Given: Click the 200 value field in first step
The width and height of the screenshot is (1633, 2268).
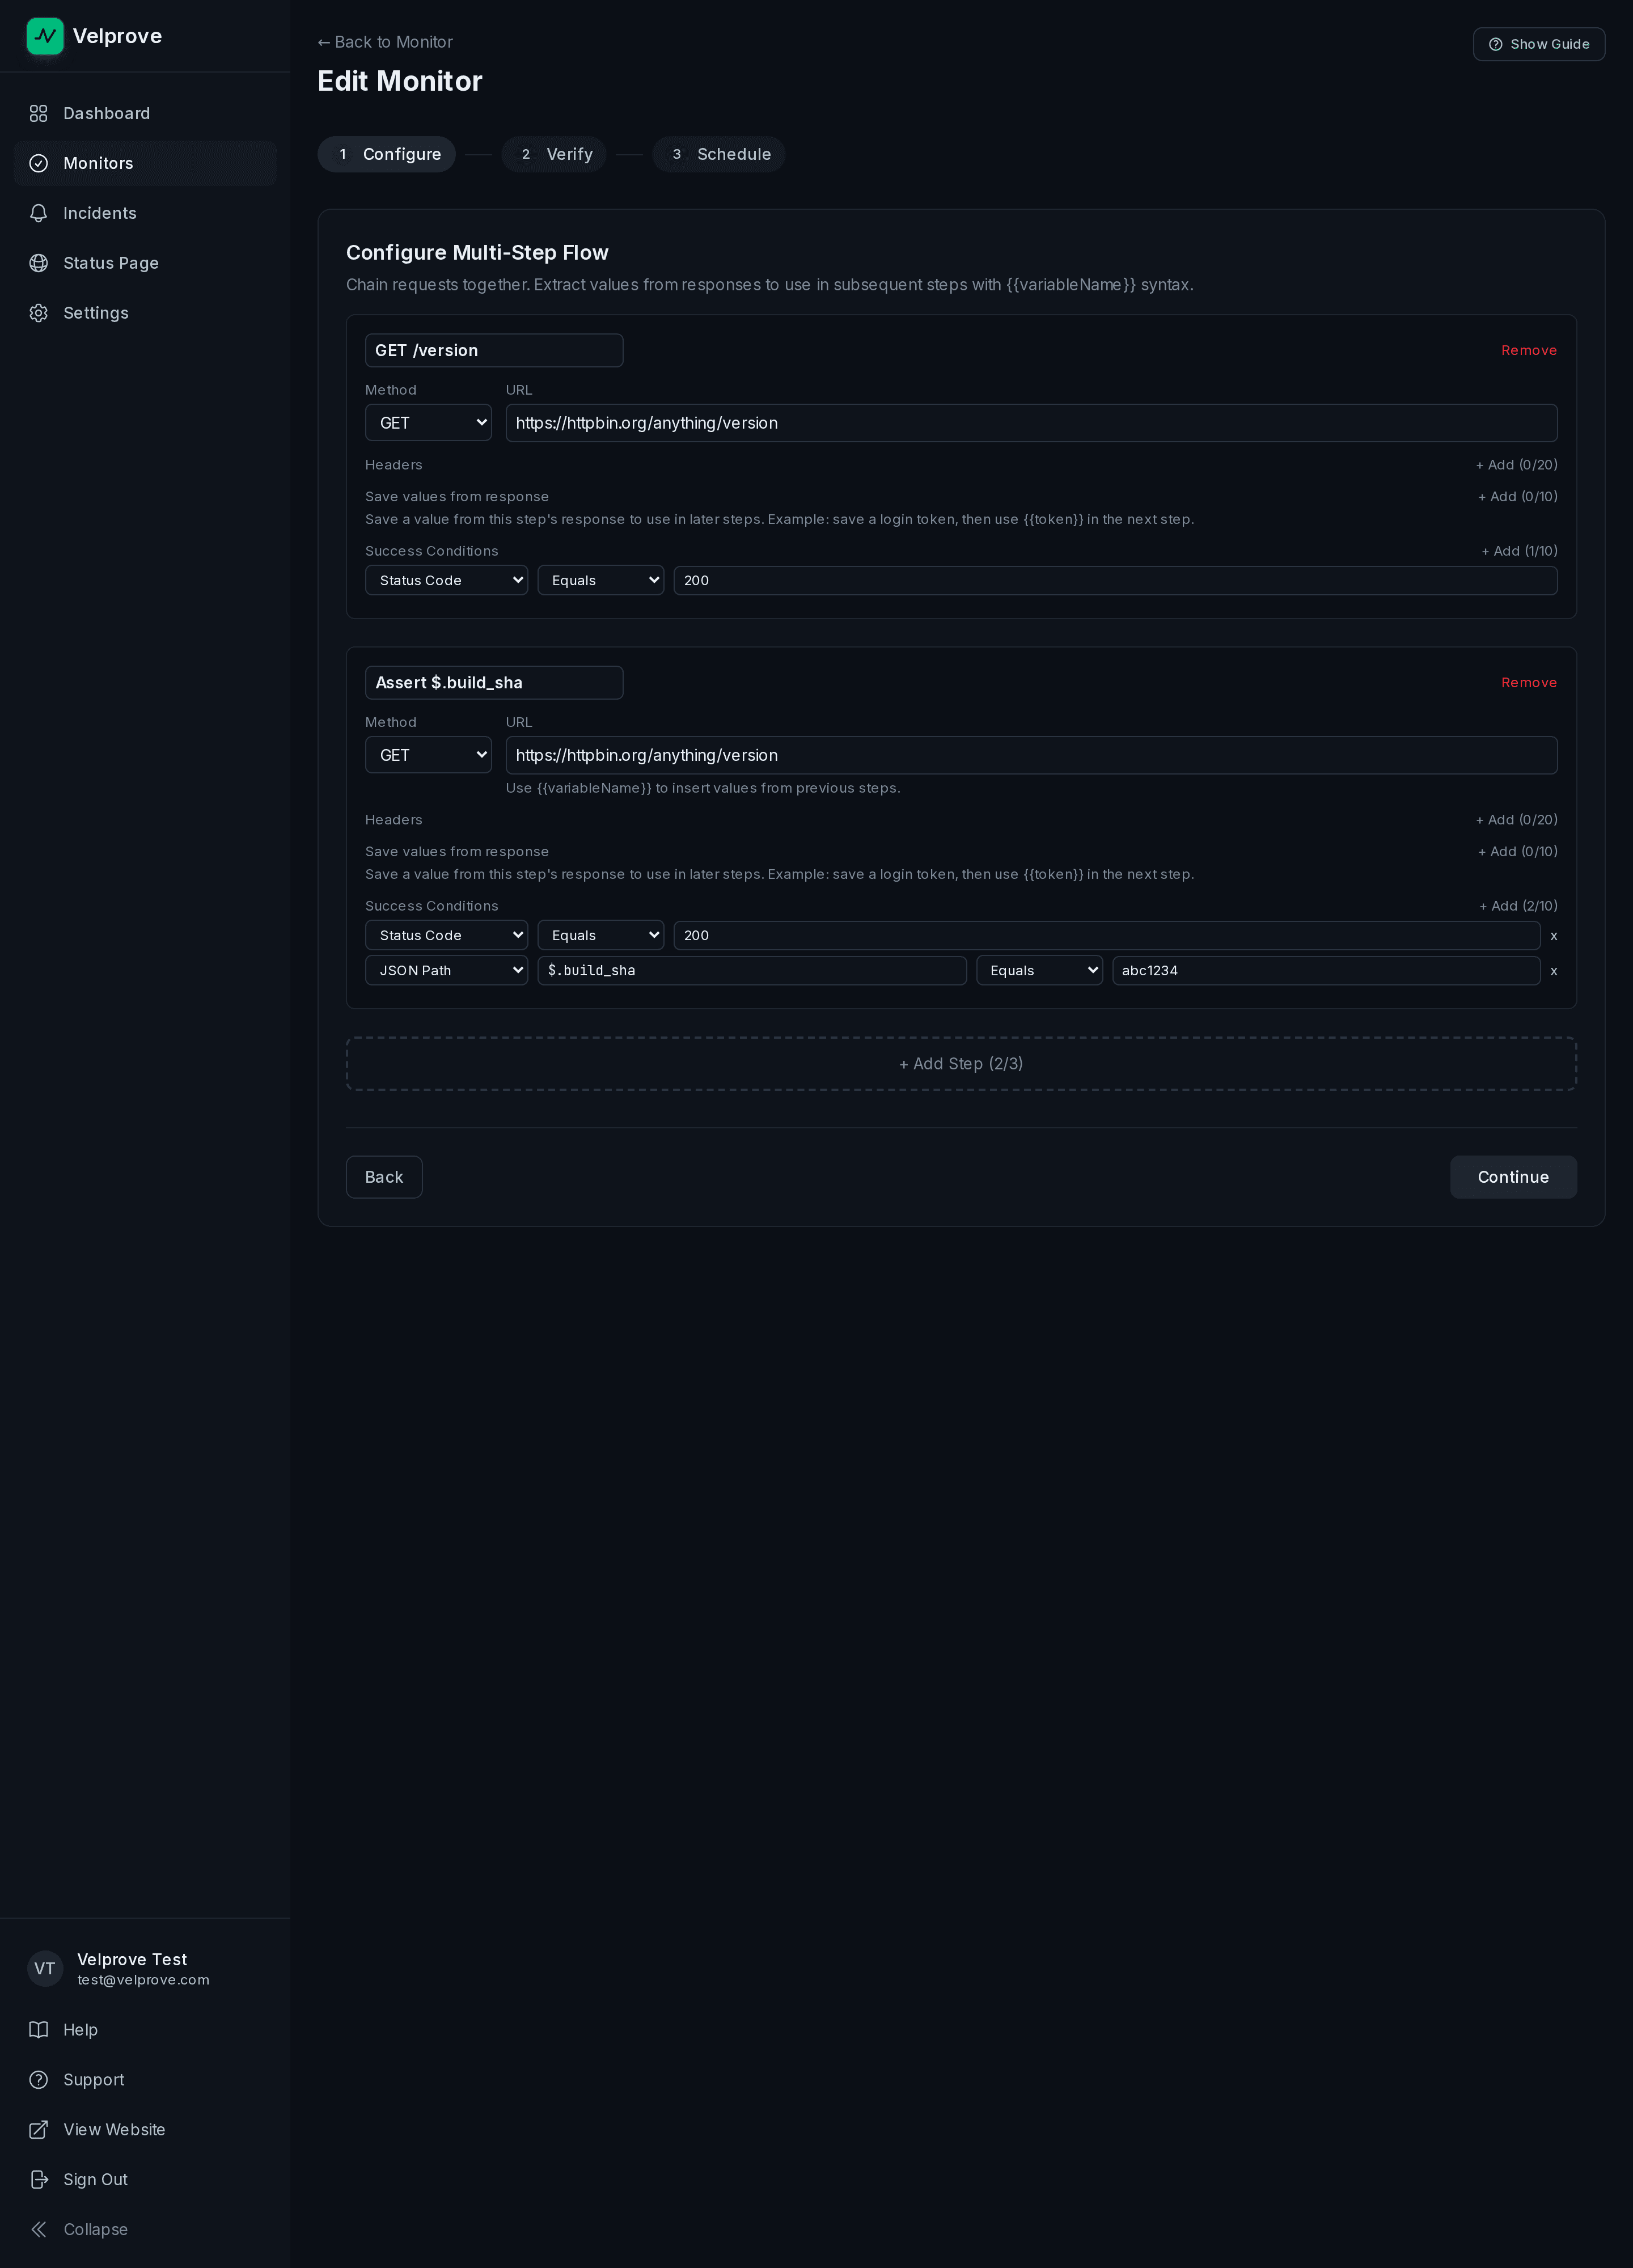Looking at the screenshot, I should click(x=1115, y=581).
